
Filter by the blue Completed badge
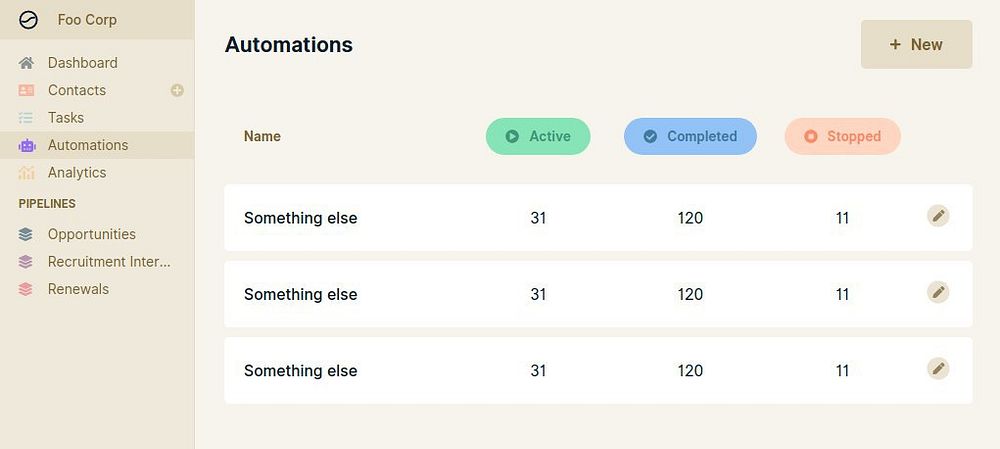pyautogui.click(x=690, y=137)
